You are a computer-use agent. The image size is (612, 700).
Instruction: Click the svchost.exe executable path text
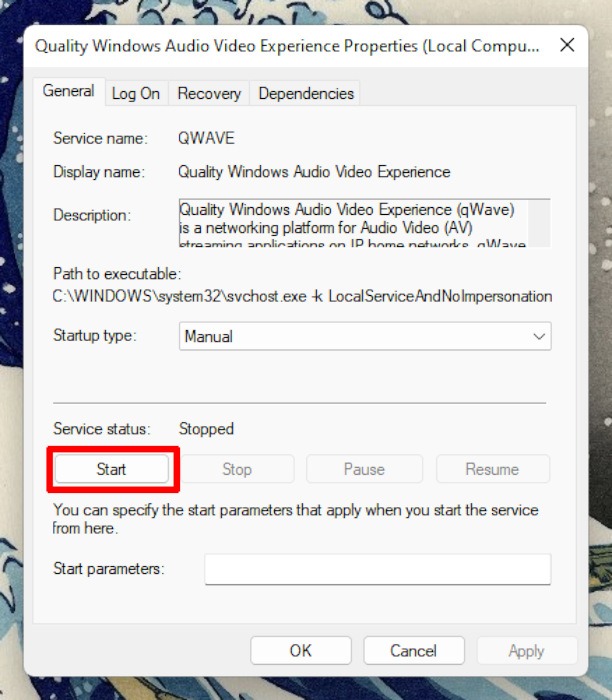click(x=302, y=296)
